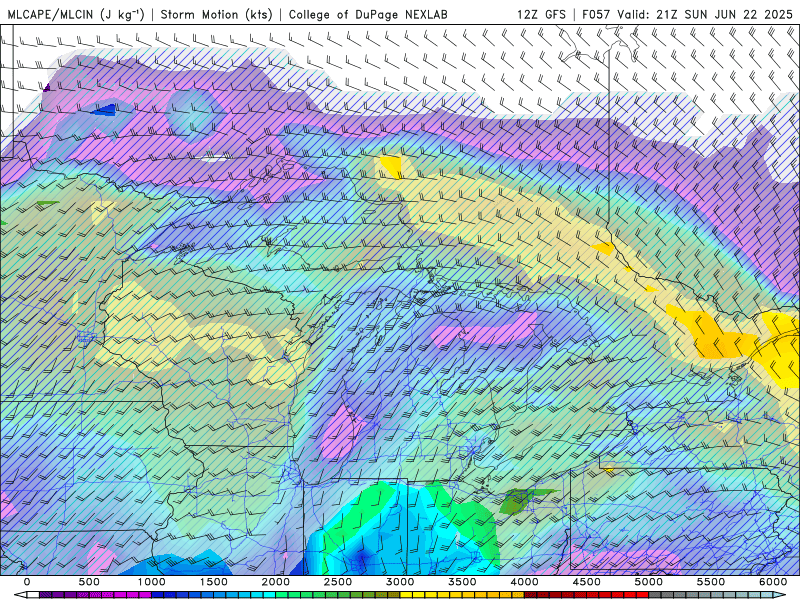Click the 2000 label on the color scale
Image resolution: width=800 pixels, height=600 pixels.
tap(276, 582)
